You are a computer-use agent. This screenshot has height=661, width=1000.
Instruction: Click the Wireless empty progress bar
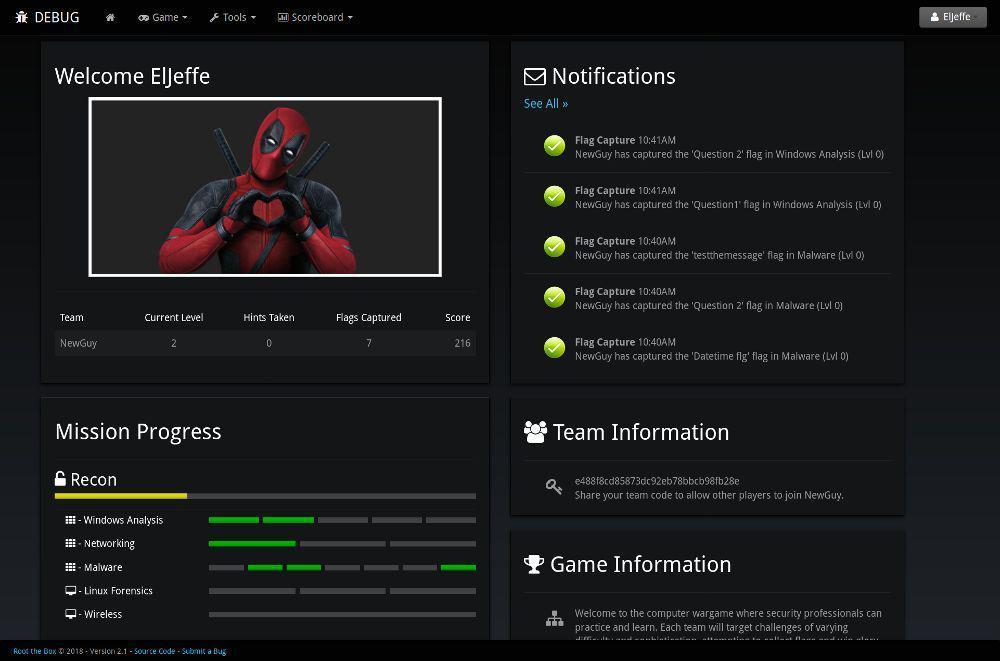[x=342, y=614]
